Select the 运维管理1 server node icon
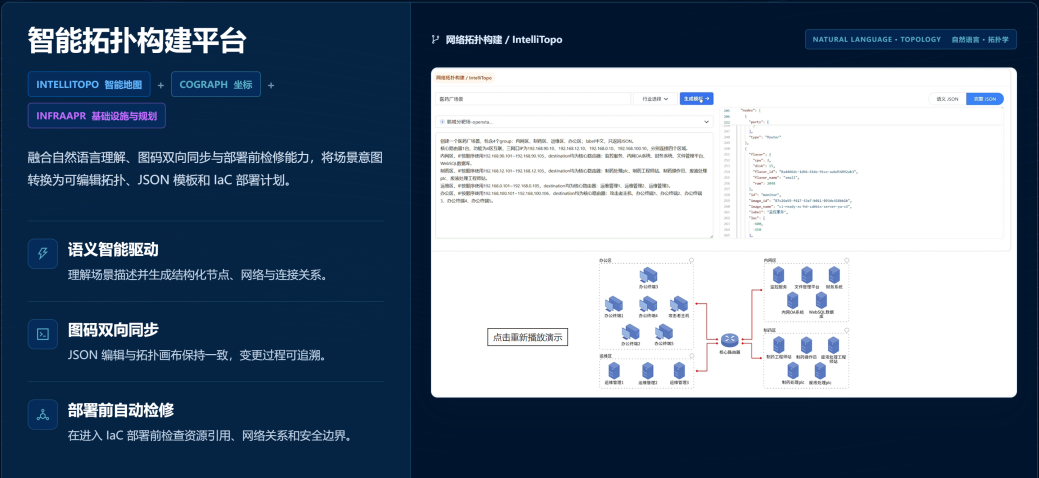Viewport: 1039px width, 478px height. [x=613, y=371]
